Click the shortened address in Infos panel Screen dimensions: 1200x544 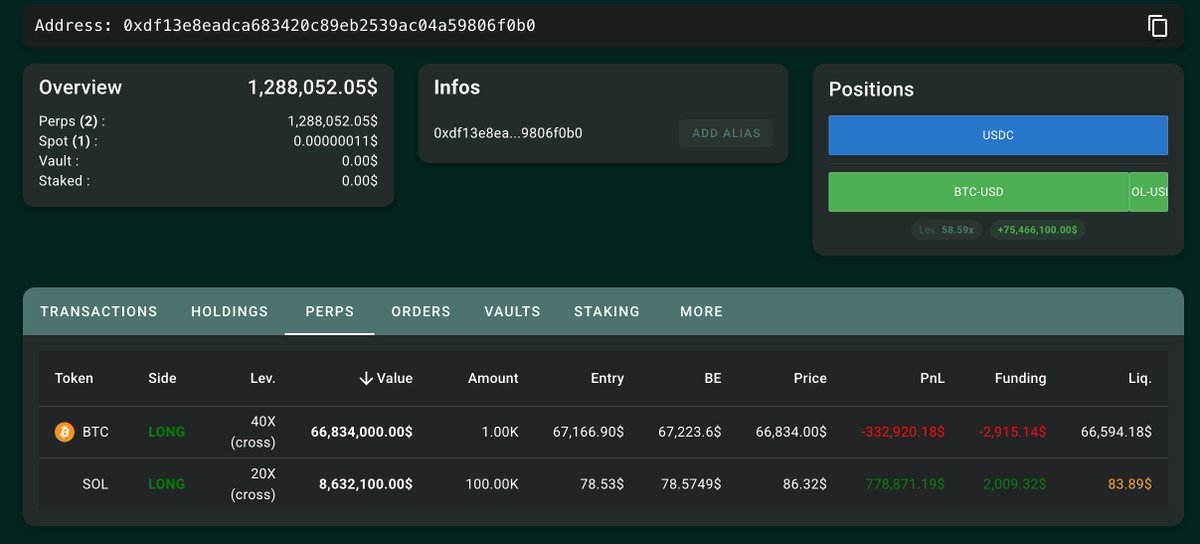click(x=508, y=133)
